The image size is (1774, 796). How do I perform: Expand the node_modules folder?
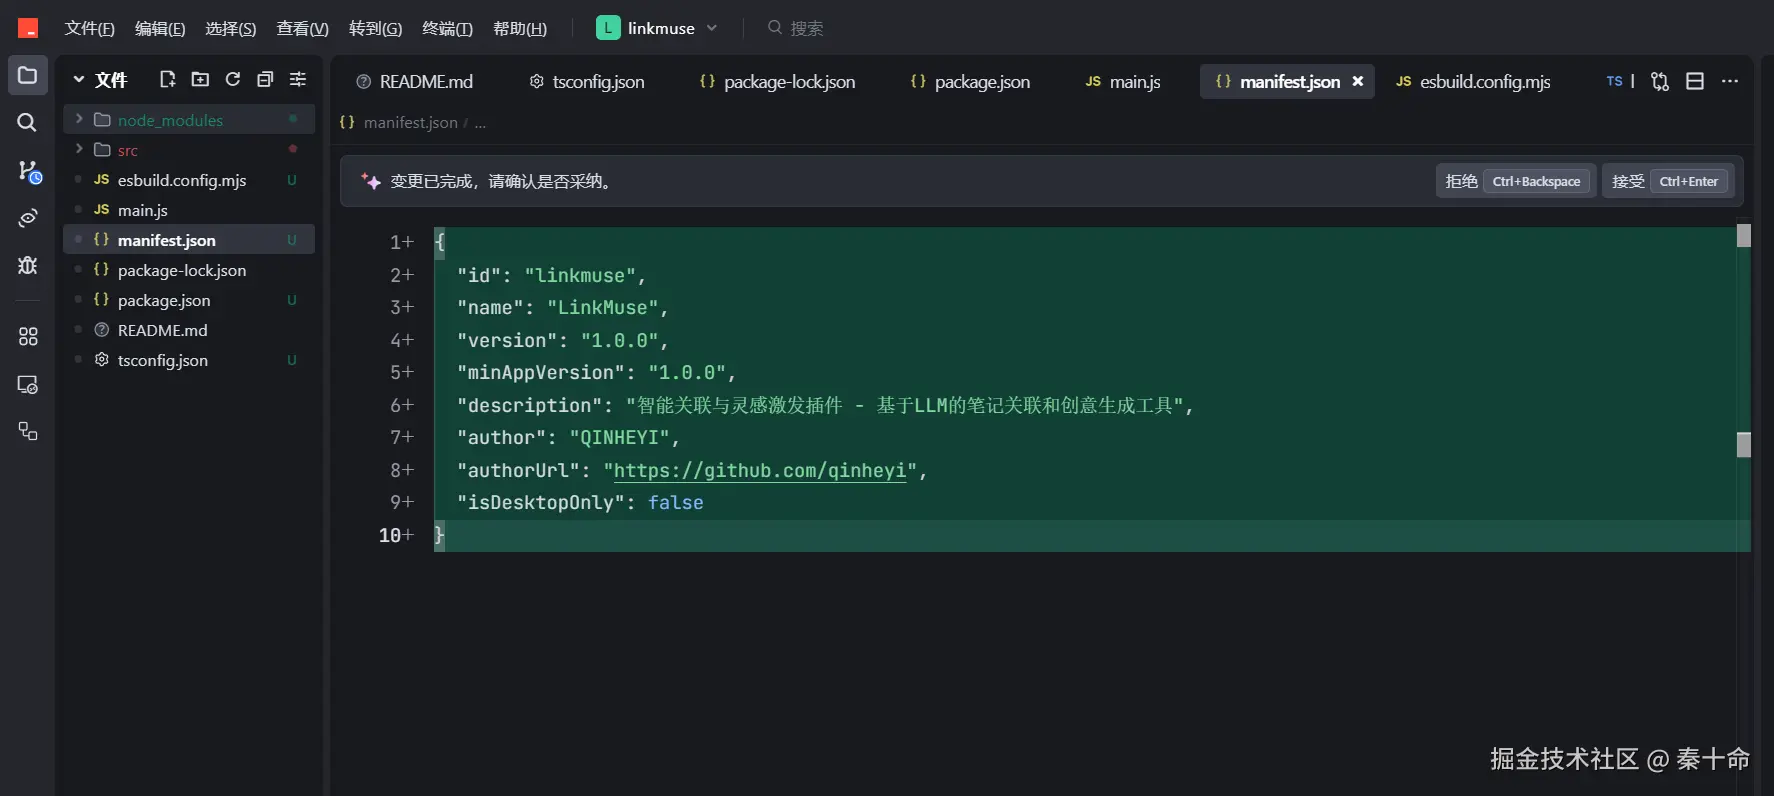coord(79,120)
